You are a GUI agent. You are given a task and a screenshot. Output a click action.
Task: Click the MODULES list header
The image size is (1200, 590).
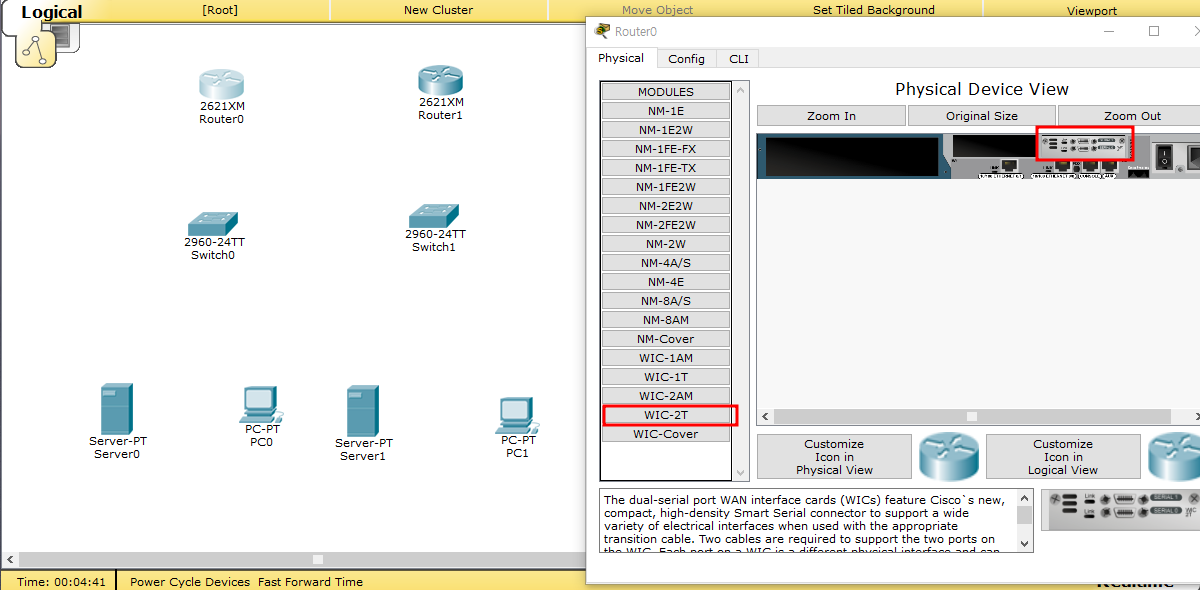click(666, 92)
